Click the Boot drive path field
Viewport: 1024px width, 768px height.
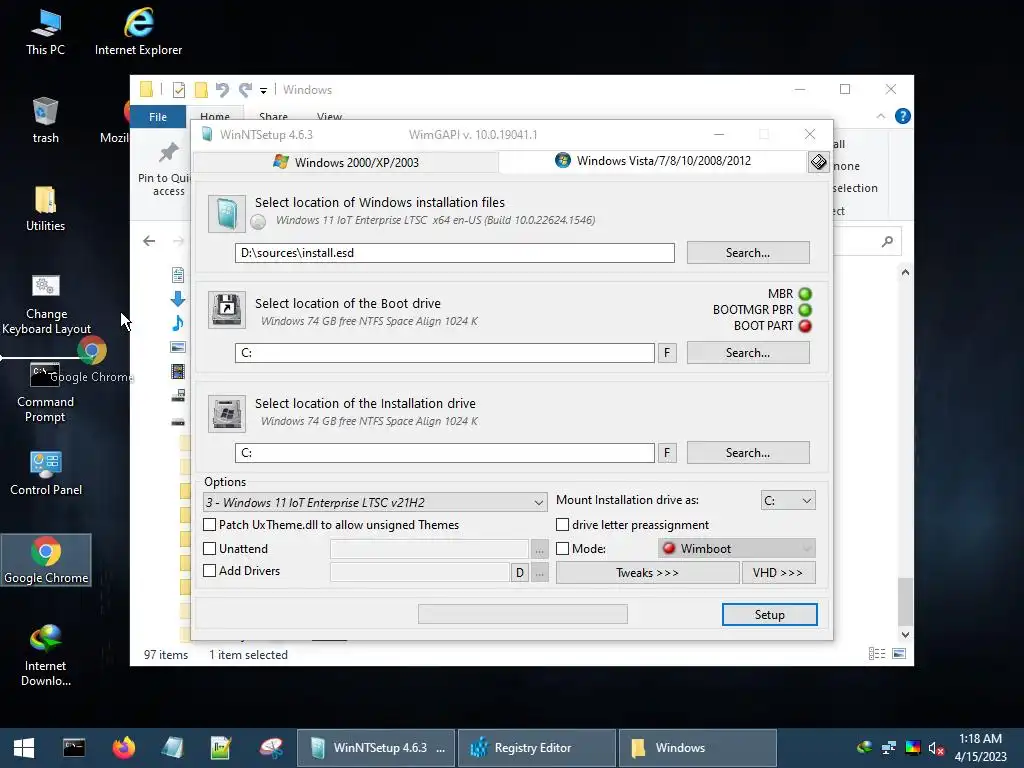[445, 353]
